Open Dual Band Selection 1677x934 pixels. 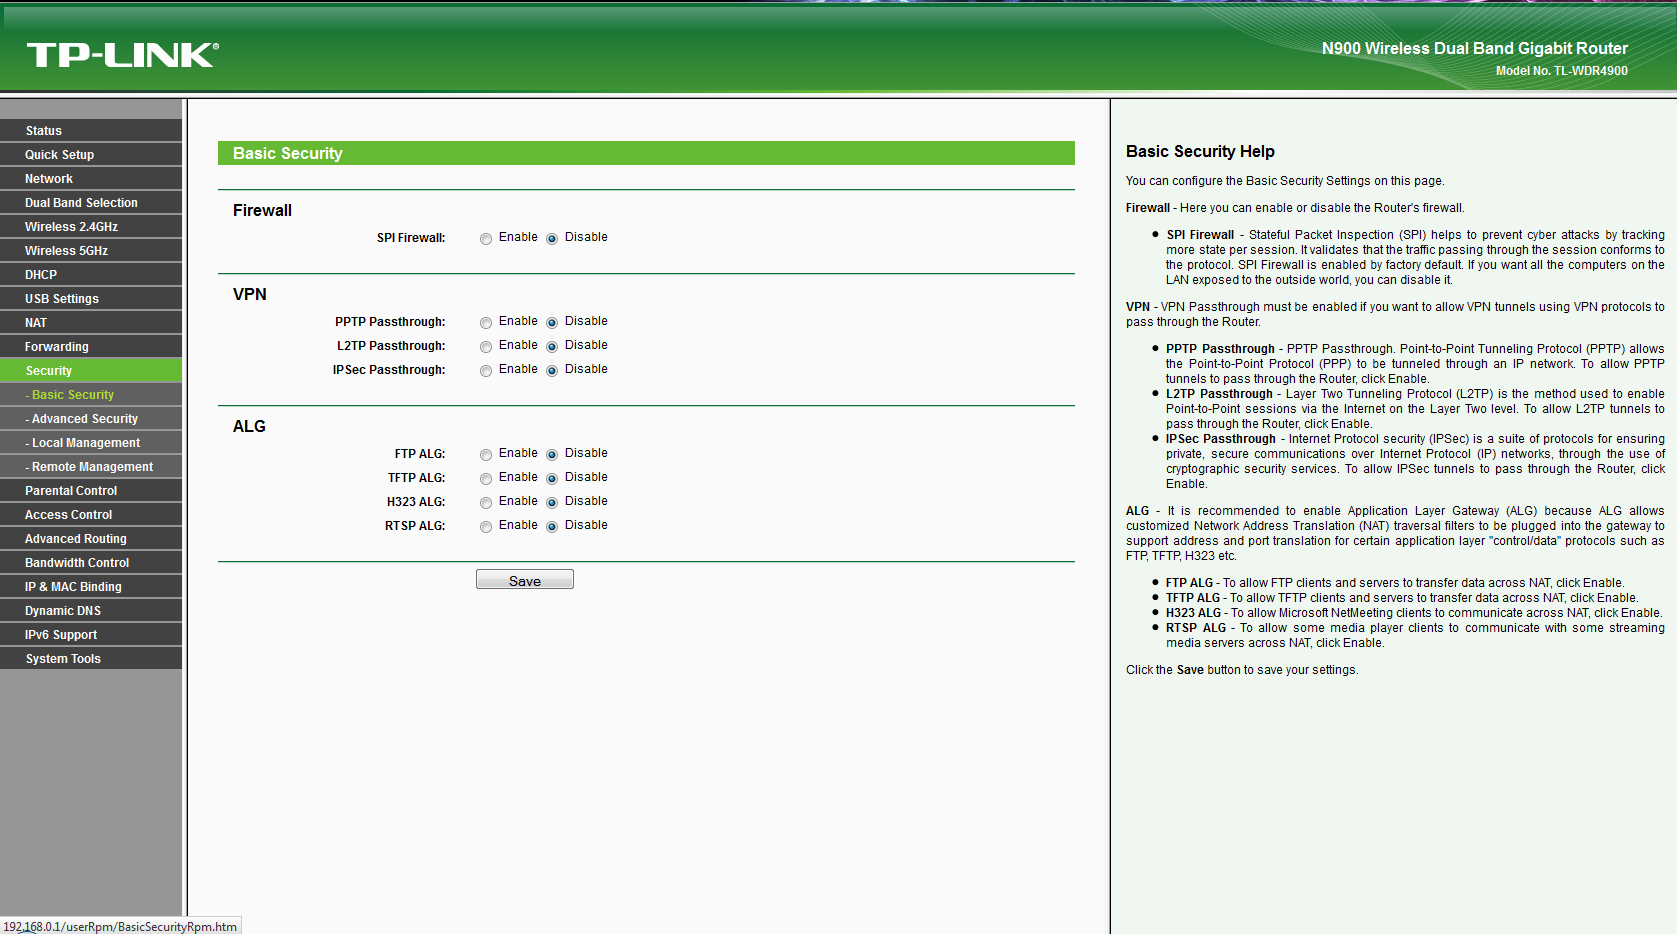91,203
